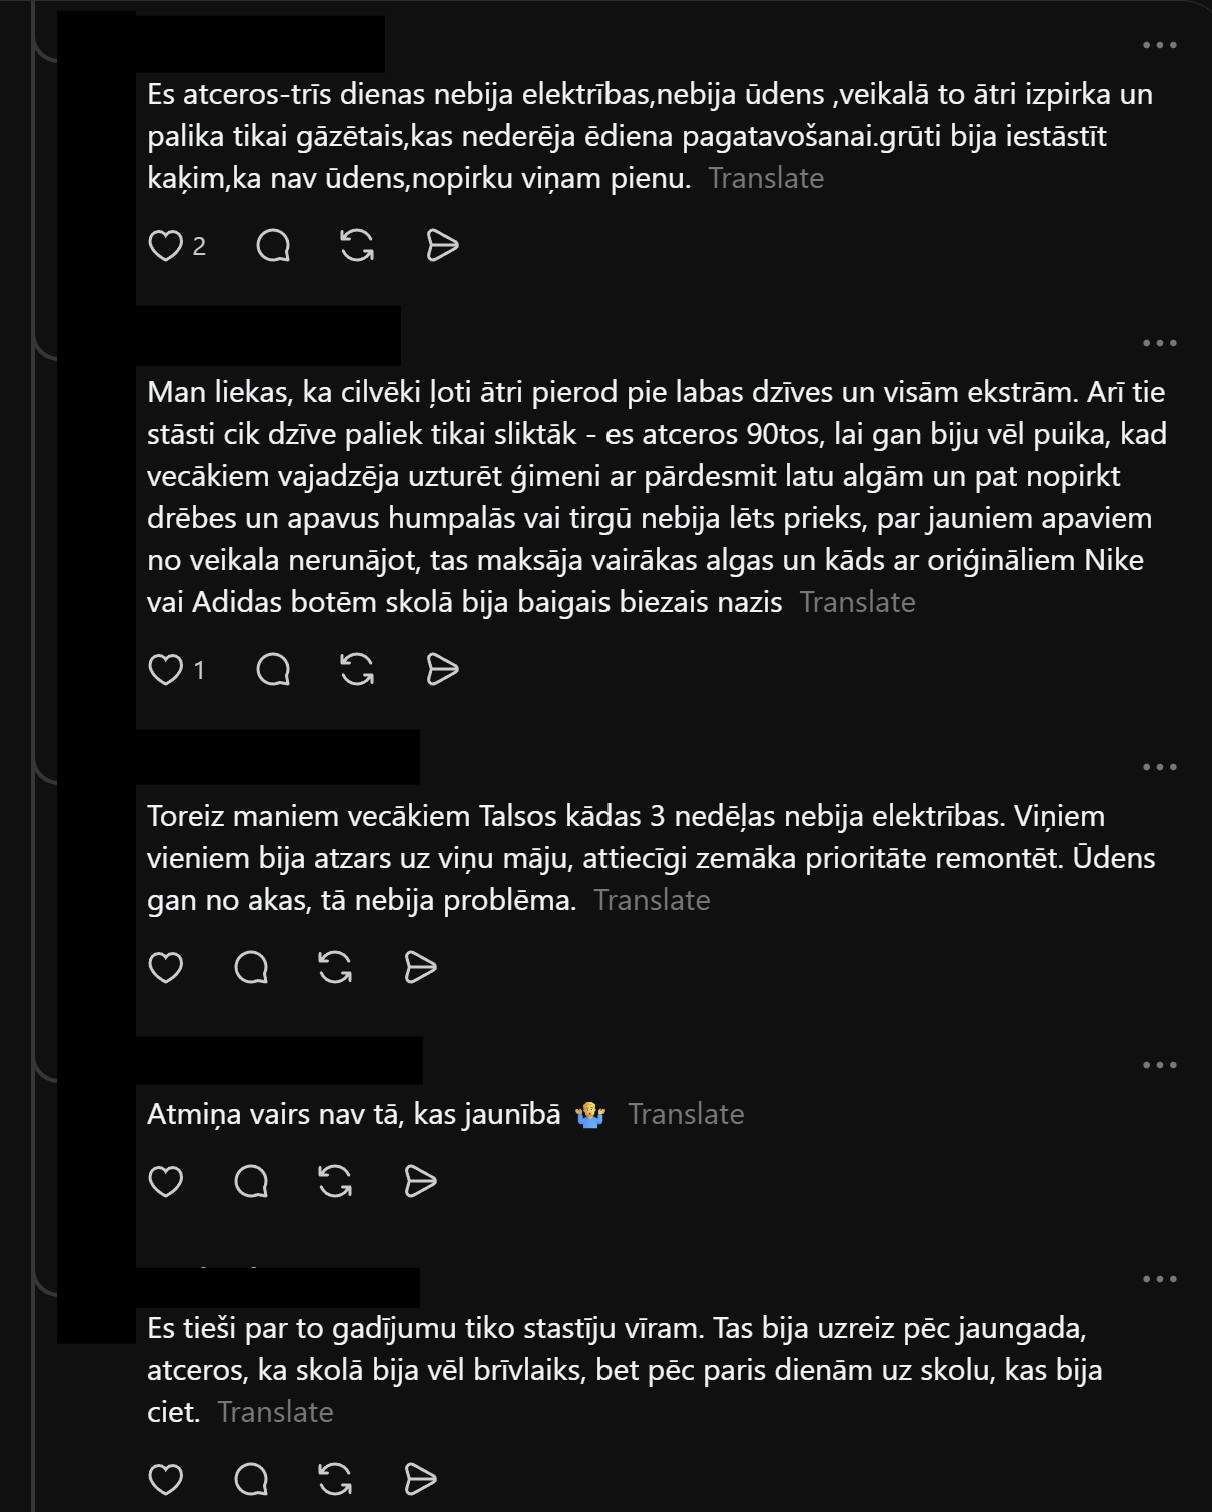Share the Talsos three weeks comment
Viewport: 1212px width, 1512px height.
tap(420, 967)
